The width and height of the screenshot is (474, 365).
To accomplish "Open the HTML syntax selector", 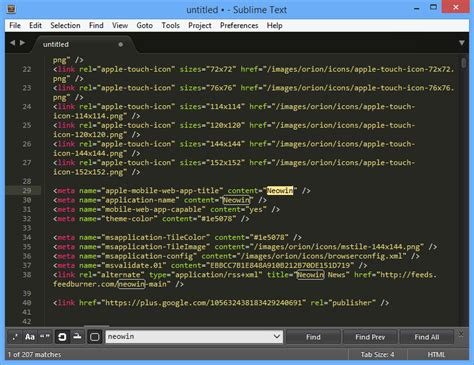I will click(436, 355).
